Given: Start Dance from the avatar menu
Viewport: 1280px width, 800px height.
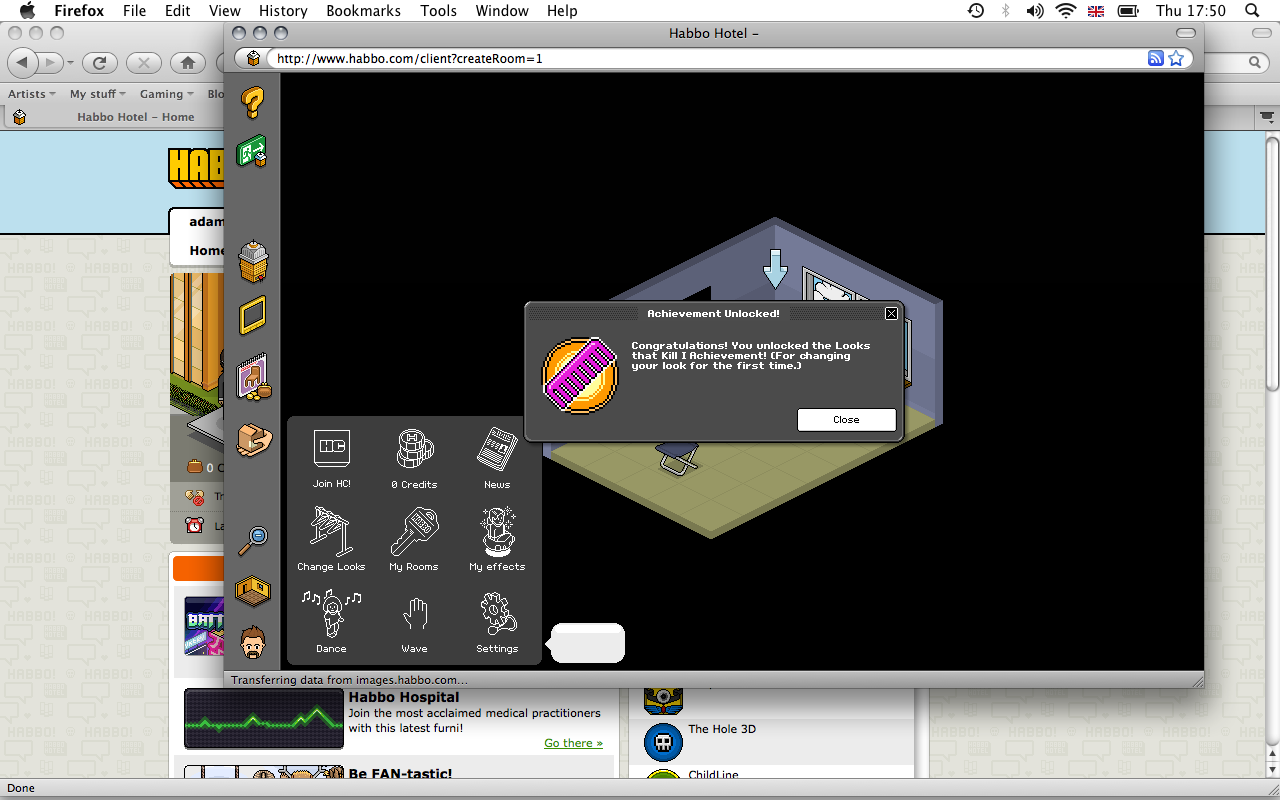Looking at the screenshot, I should coord(331,622).
